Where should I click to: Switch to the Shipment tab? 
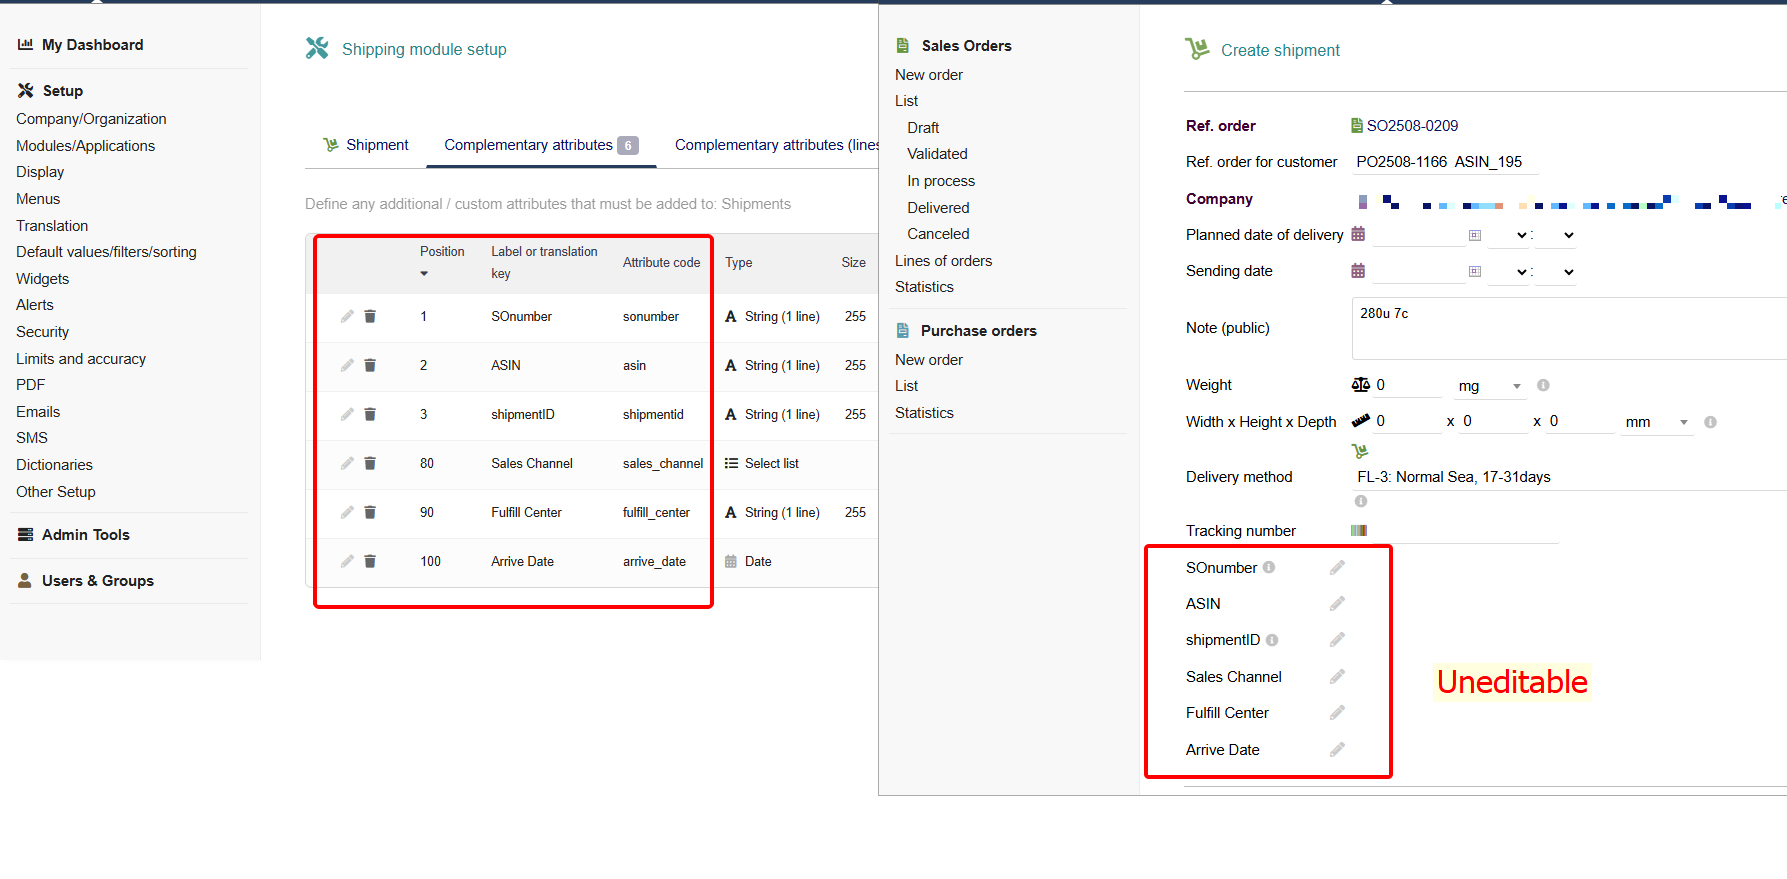point(366,145)
